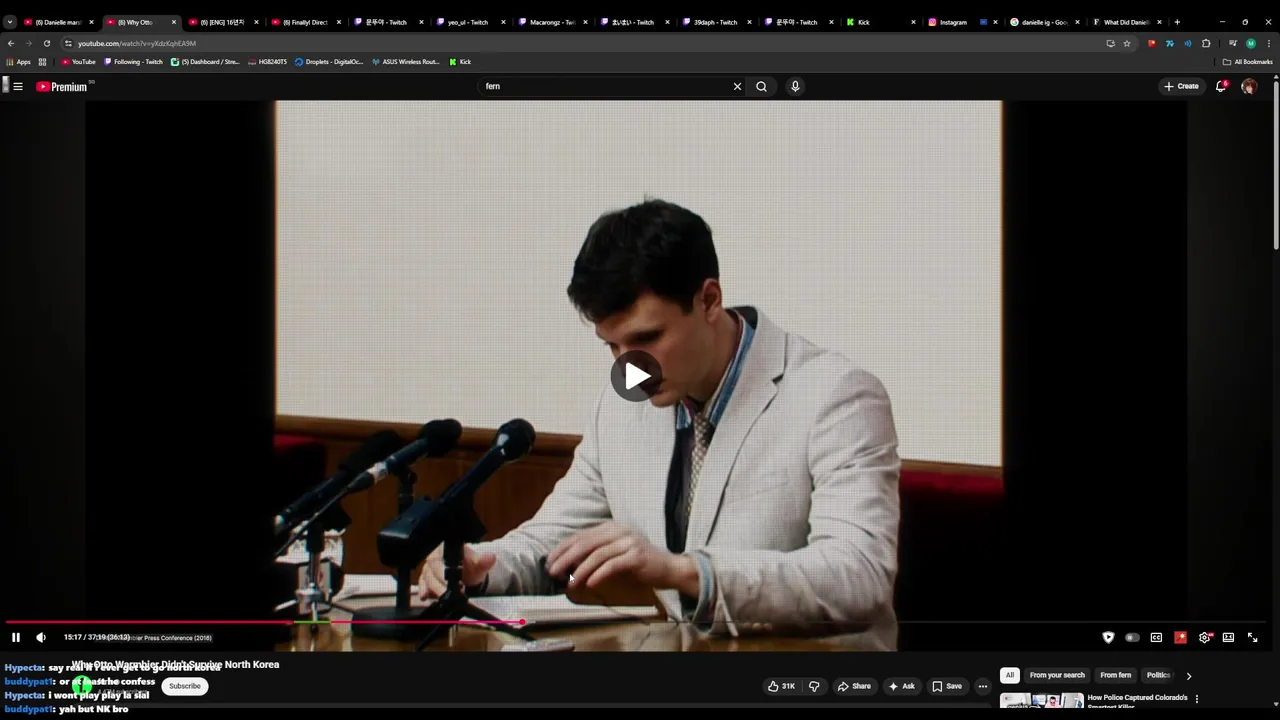
Task: Open a new browser tab
Action: 1177,22
